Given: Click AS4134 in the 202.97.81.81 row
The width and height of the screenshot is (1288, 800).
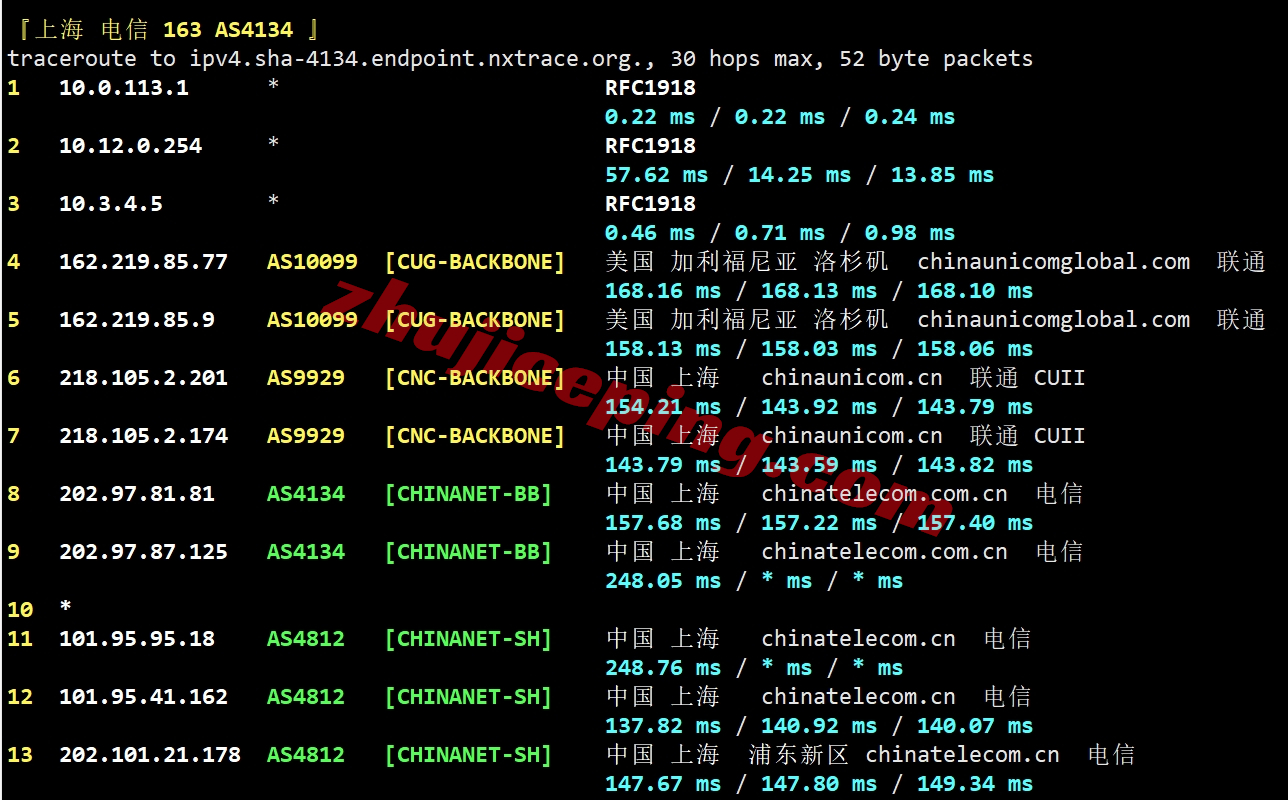Looking at the screenshot, I should [x=306, y=494].
